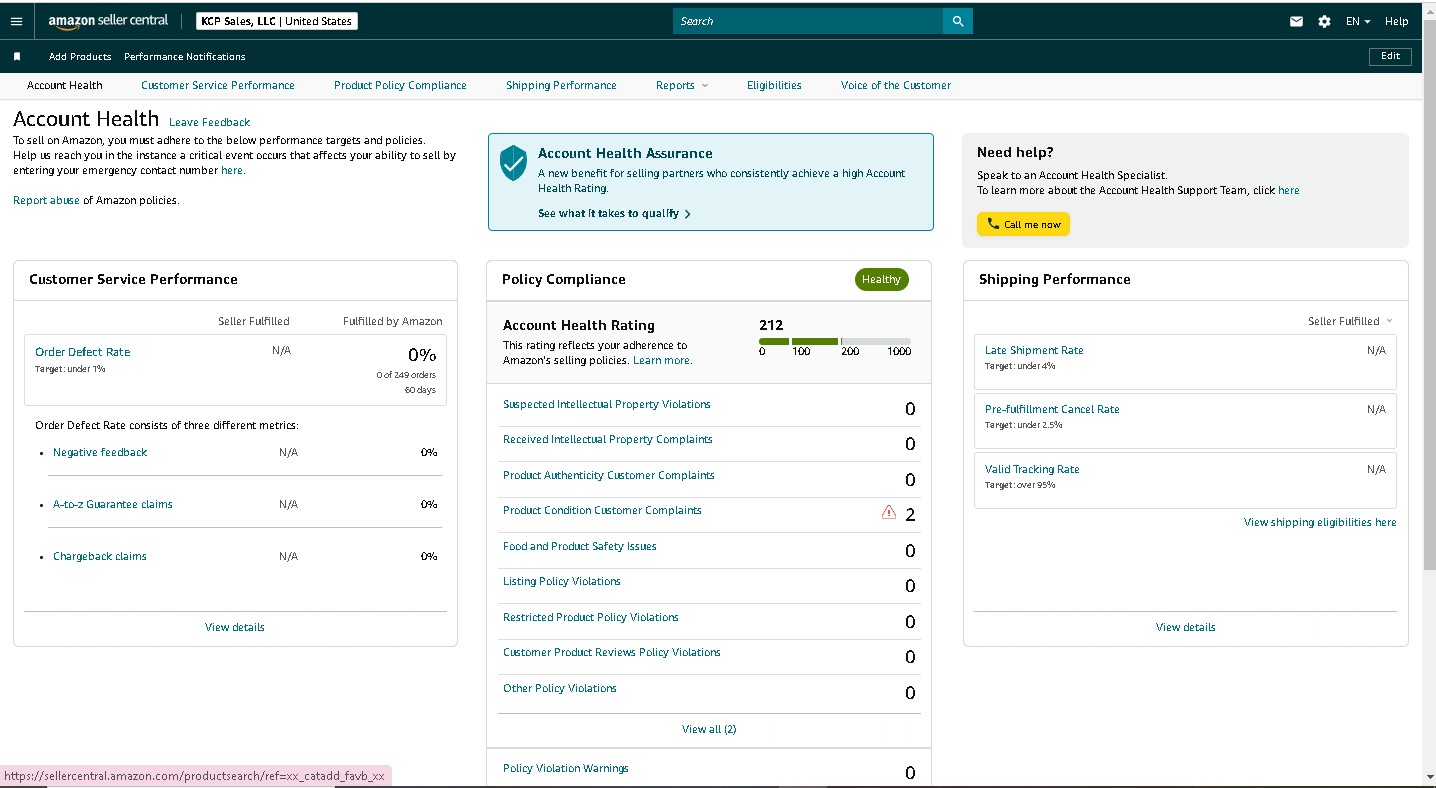The image size is (1436, 788).
Task: Click the warning icon beside Product Condition complaints
Action: click(889, 512)
